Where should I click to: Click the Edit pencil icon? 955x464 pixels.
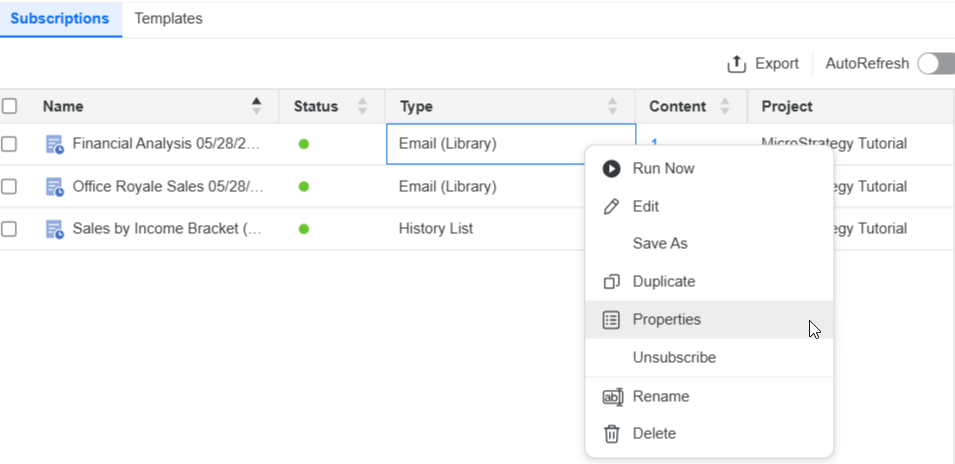tap(611, 206)
